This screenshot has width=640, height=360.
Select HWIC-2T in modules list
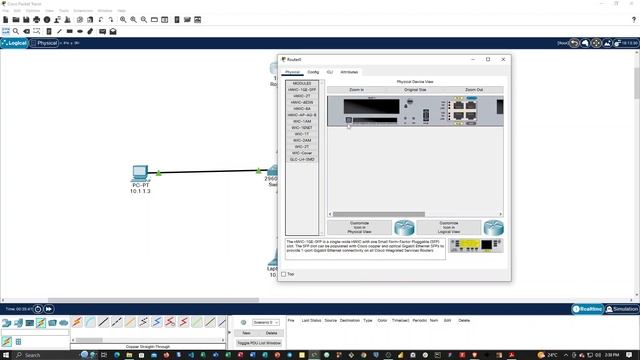pyautogui.click(x=302, y=96)
